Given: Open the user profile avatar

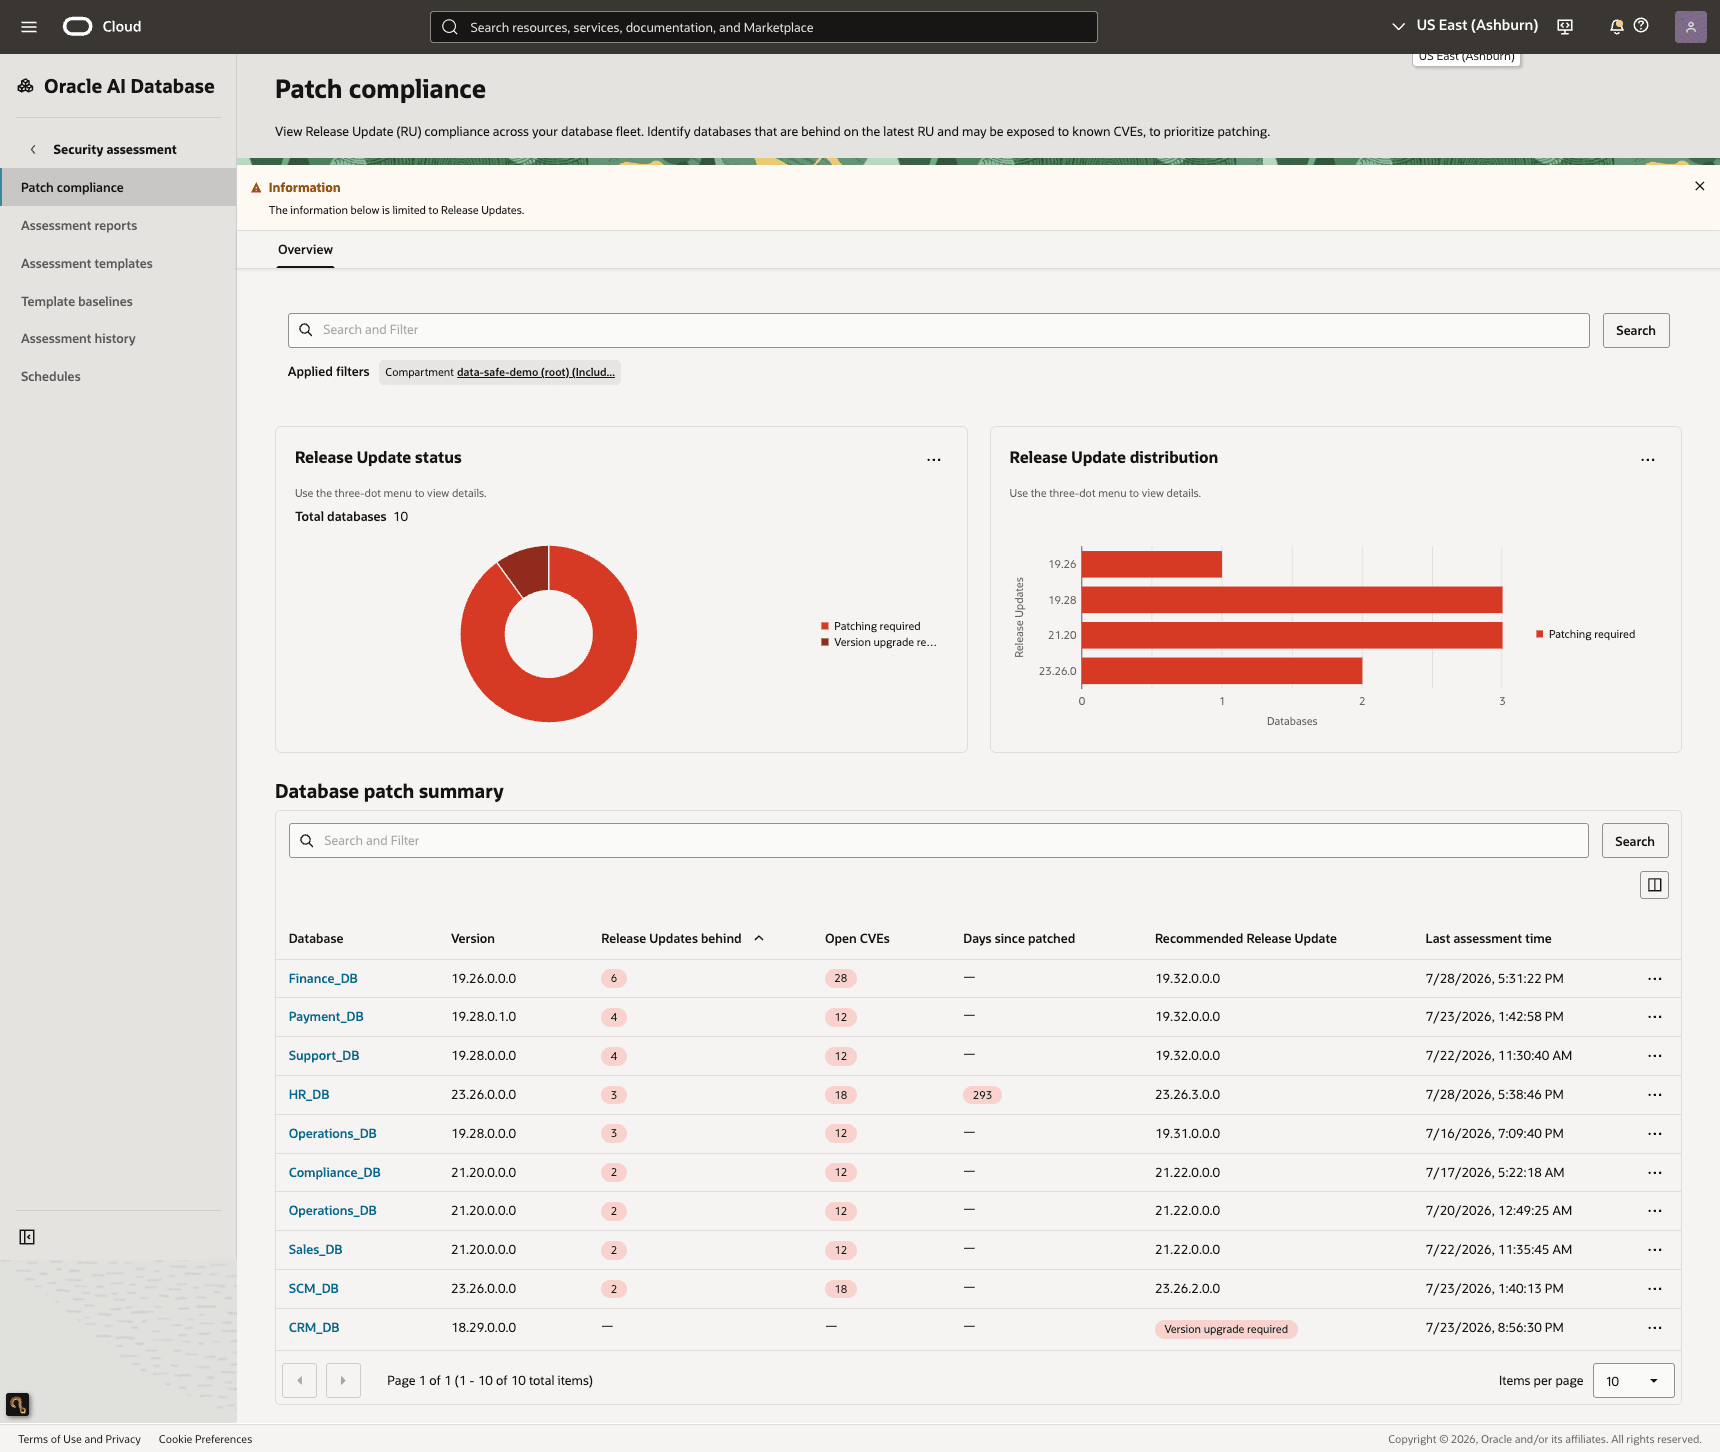Looking at the screenshot, I should 1690,27.
